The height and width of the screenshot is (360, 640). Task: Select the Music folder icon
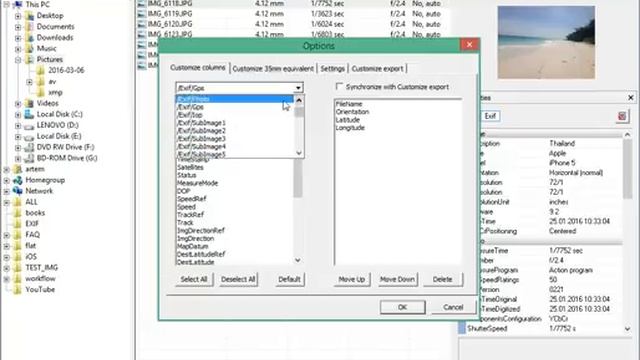coord(29,49)
